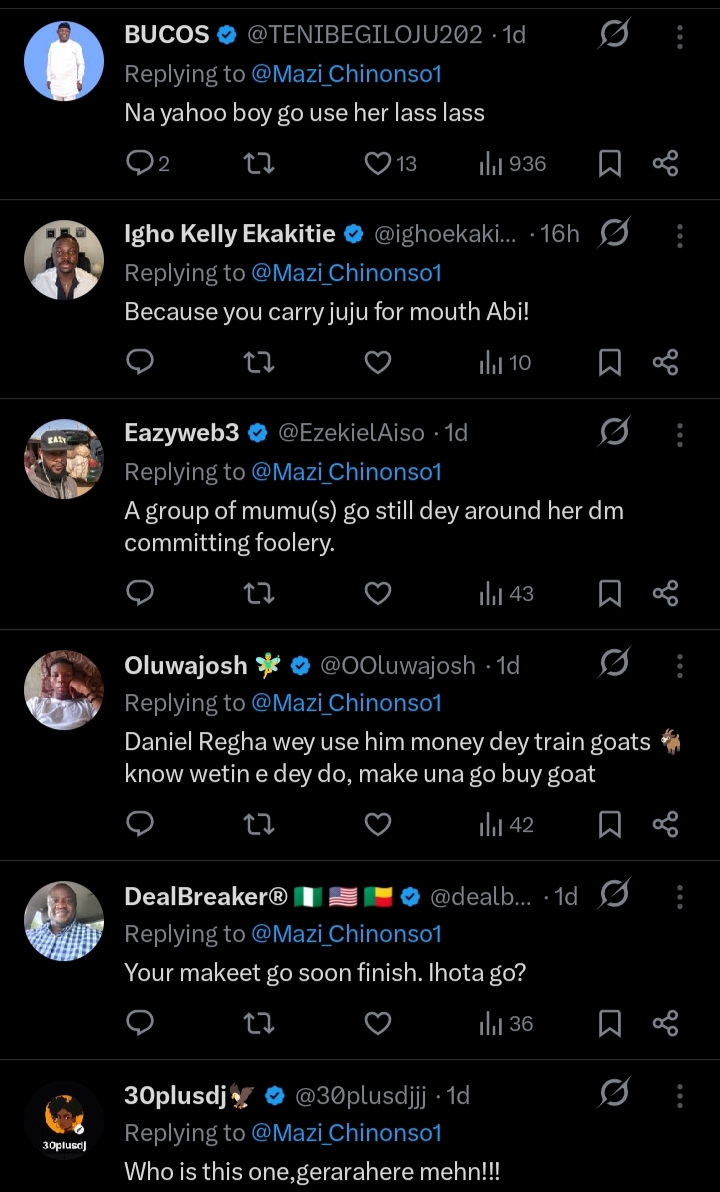This screenshot has width=720, height=1192.
Task: Share Oluwajosh's goat reply
Action: (x=666, y=824)
